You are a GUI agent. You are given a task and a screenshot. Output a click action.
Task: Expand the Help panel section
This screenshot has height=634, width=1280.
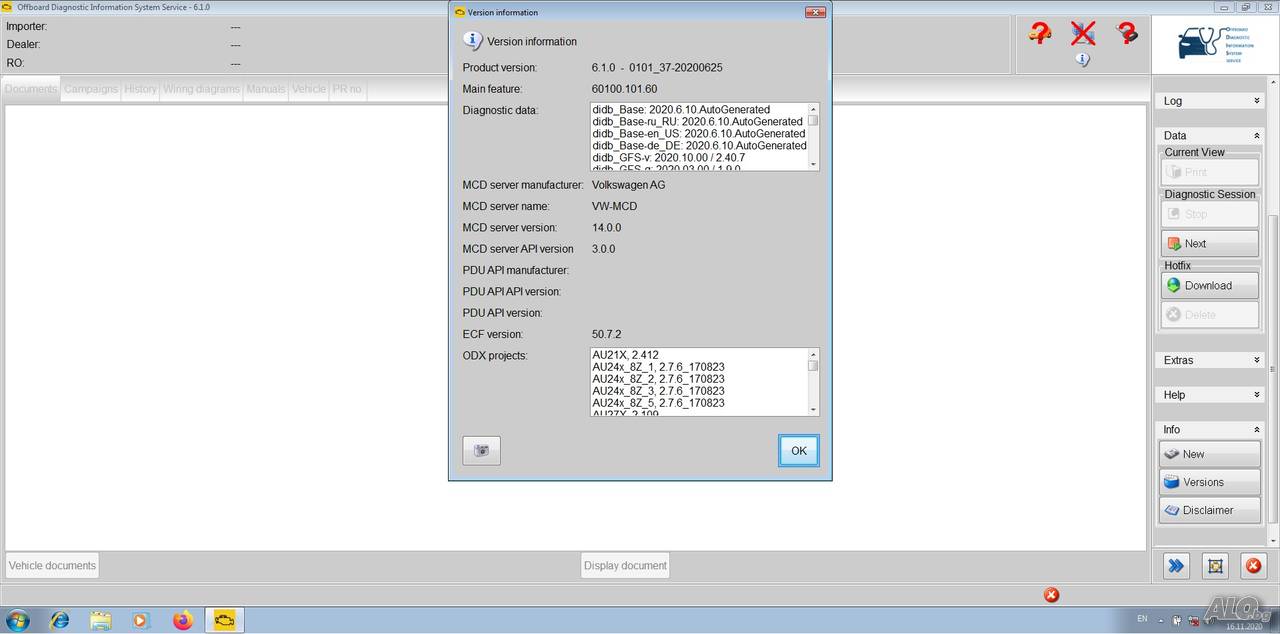tap(1210, 395)
